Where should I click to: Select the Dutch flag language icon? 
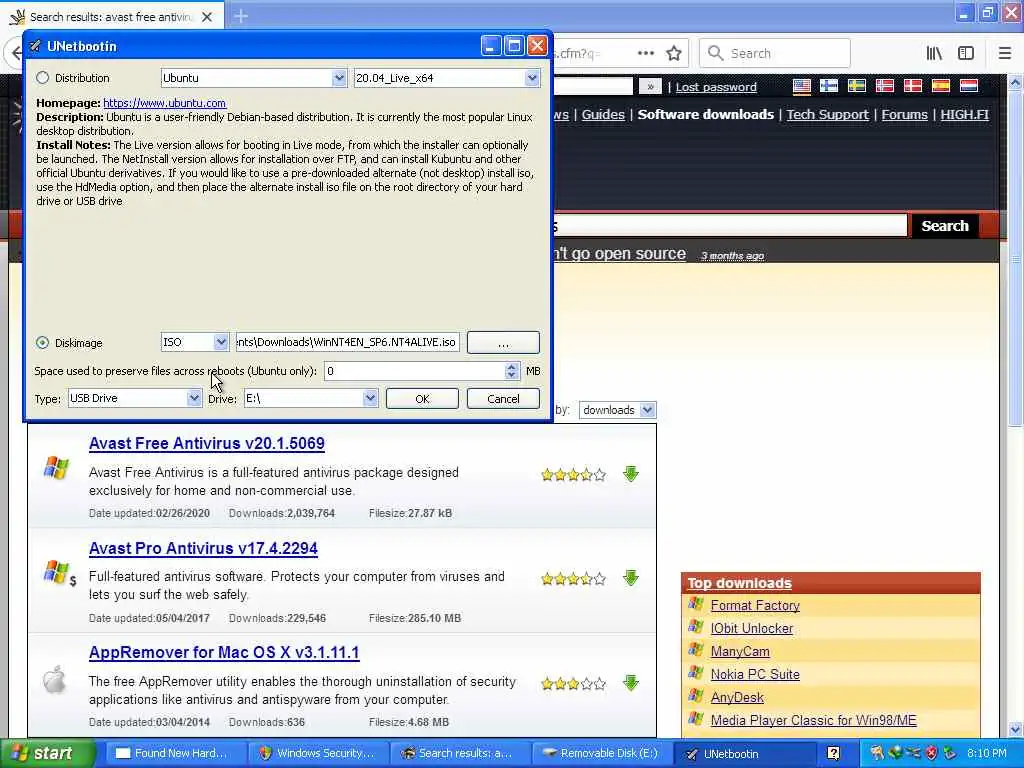click(x=968, y=86)
